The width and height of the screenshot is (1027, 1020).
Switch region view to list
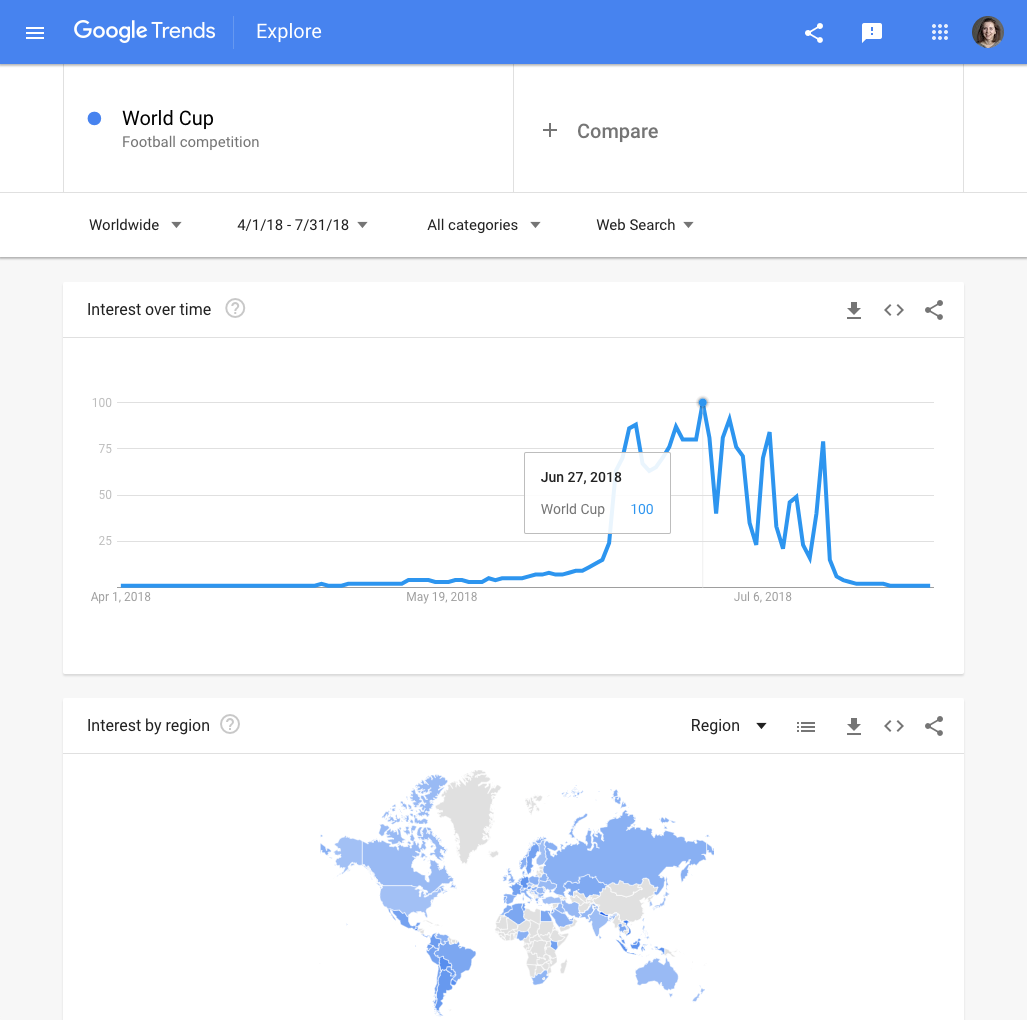pyautogui.click(x=806, y=727)
